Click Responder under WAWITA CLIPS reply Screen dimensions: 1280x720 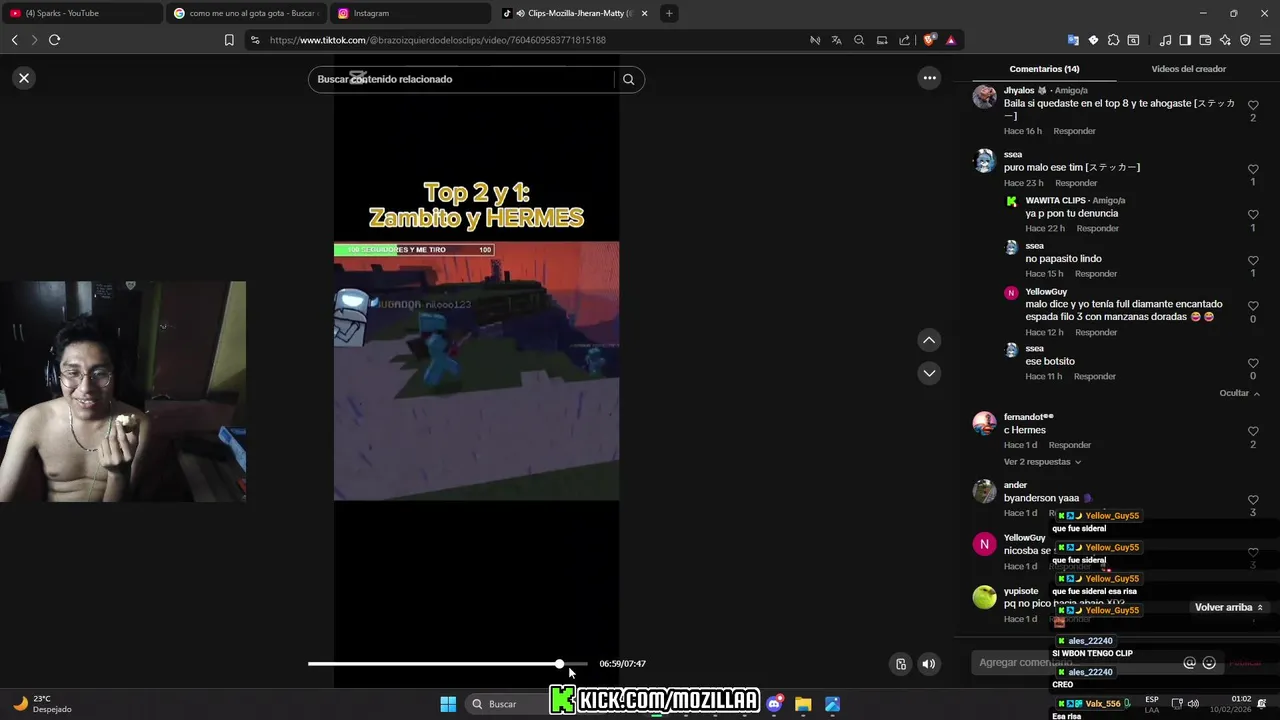(x=1097, y=228)
